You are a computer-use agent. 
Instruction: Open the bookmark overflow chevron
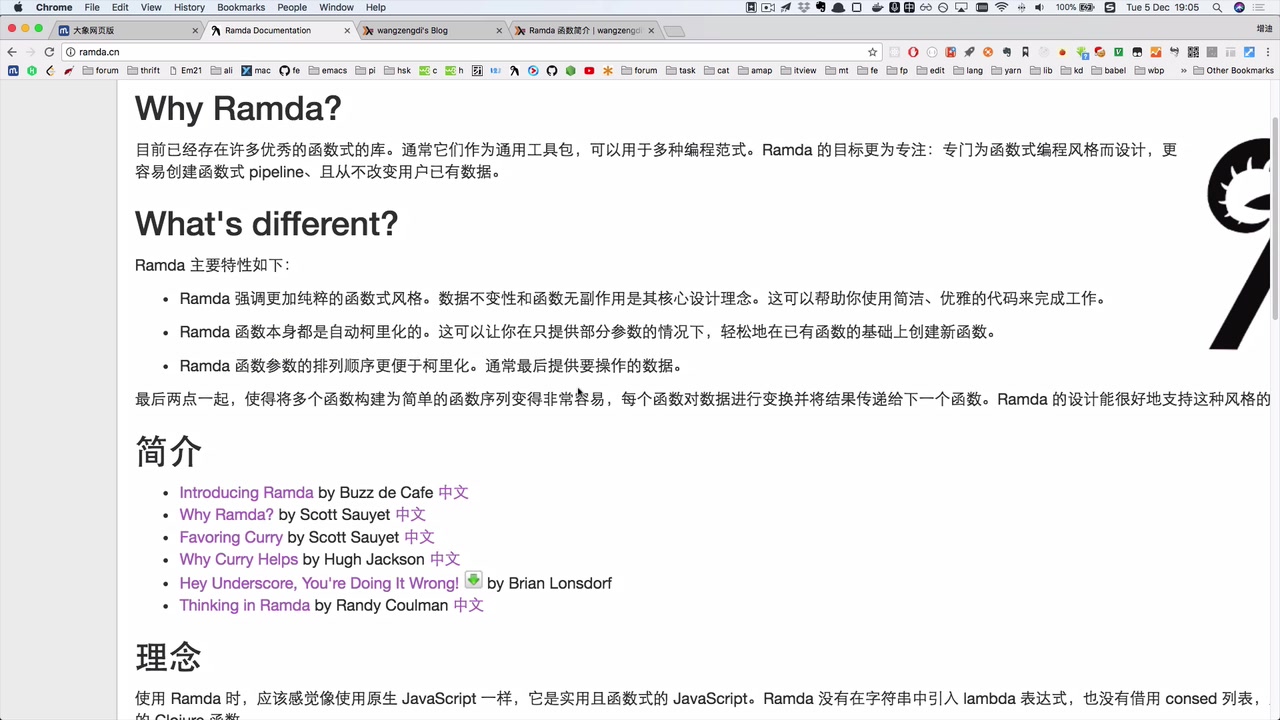tap(1184, 71)
